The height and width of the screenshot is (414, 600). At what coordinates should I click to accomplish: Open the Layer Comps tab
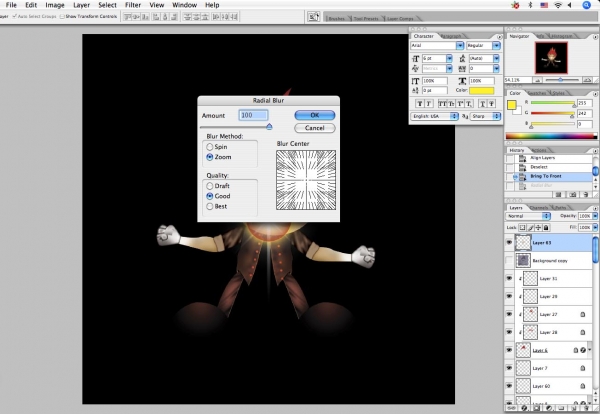[400, 18]
